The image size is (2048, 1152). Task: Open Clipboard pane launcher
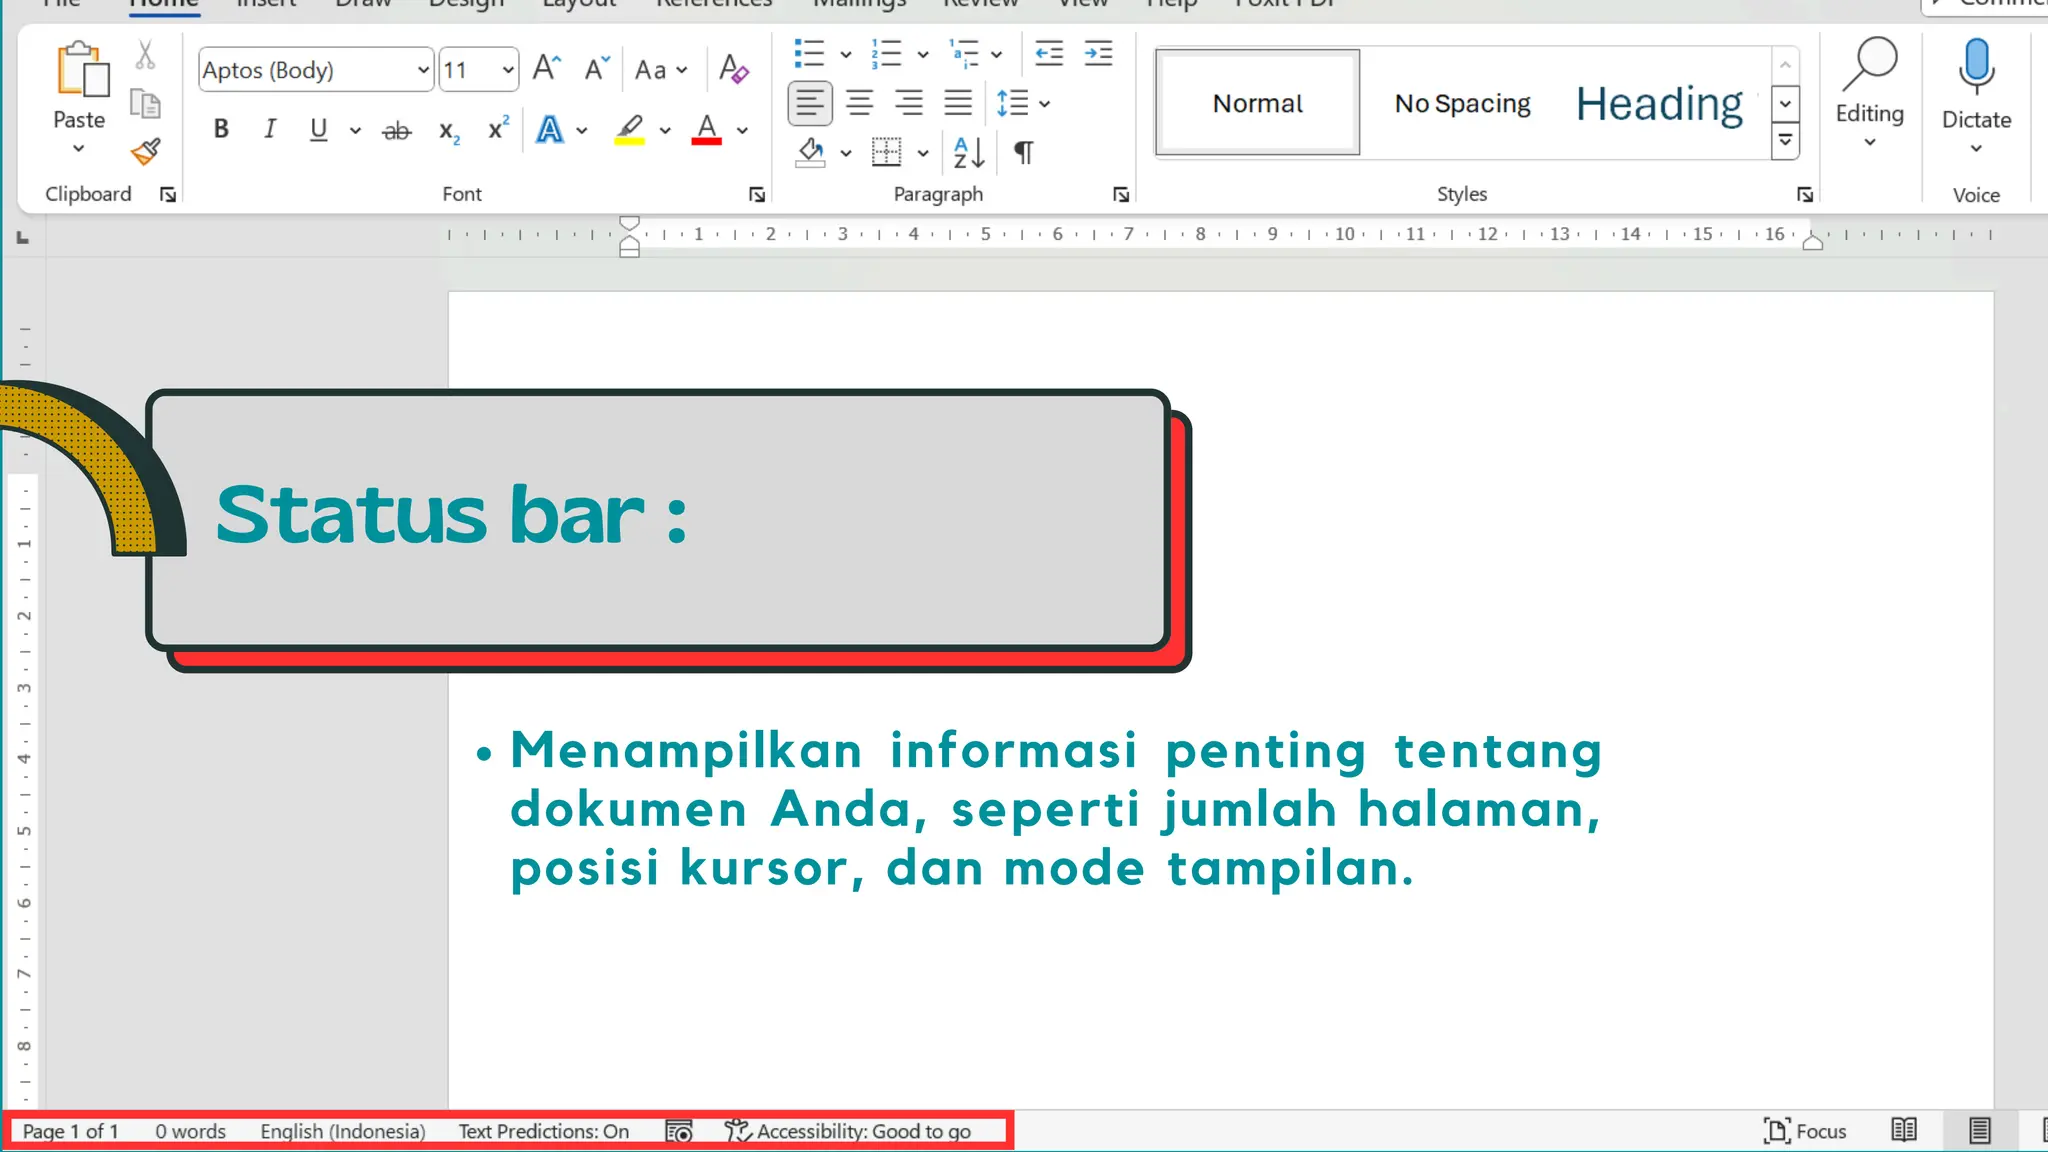tap(168, 195)
